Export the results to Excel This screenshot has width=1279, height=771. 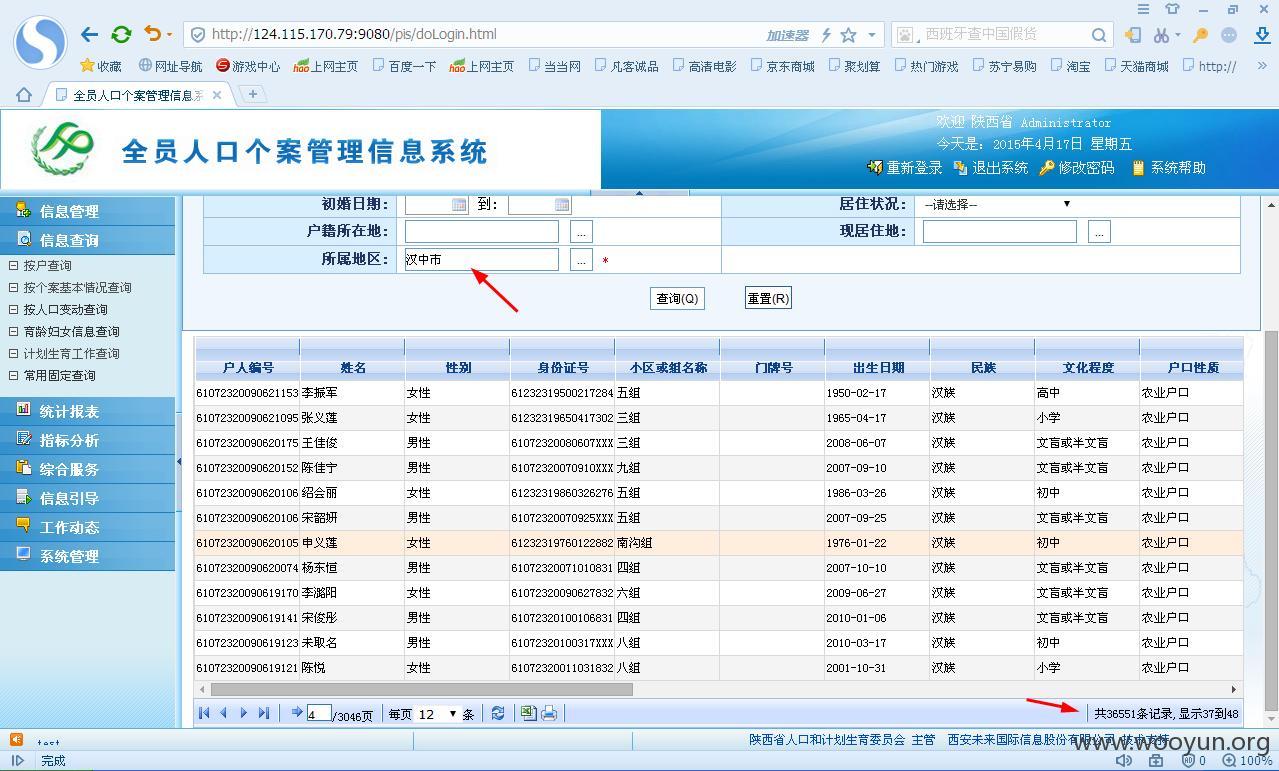pyautogui.click(x=528, y=713)
